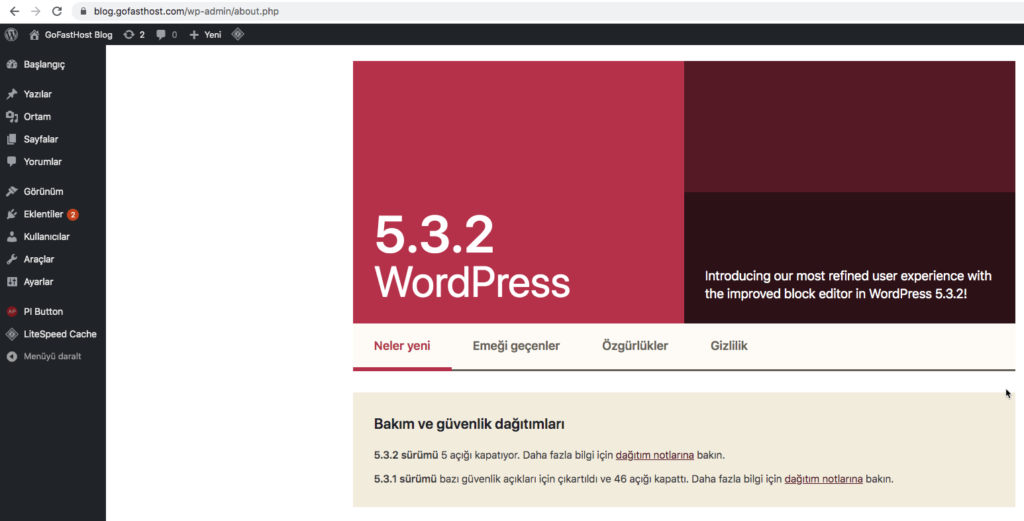The image size is (1024, 521).
Task: Switch to the Gizlilik tab
Action: tap(729, 346)
